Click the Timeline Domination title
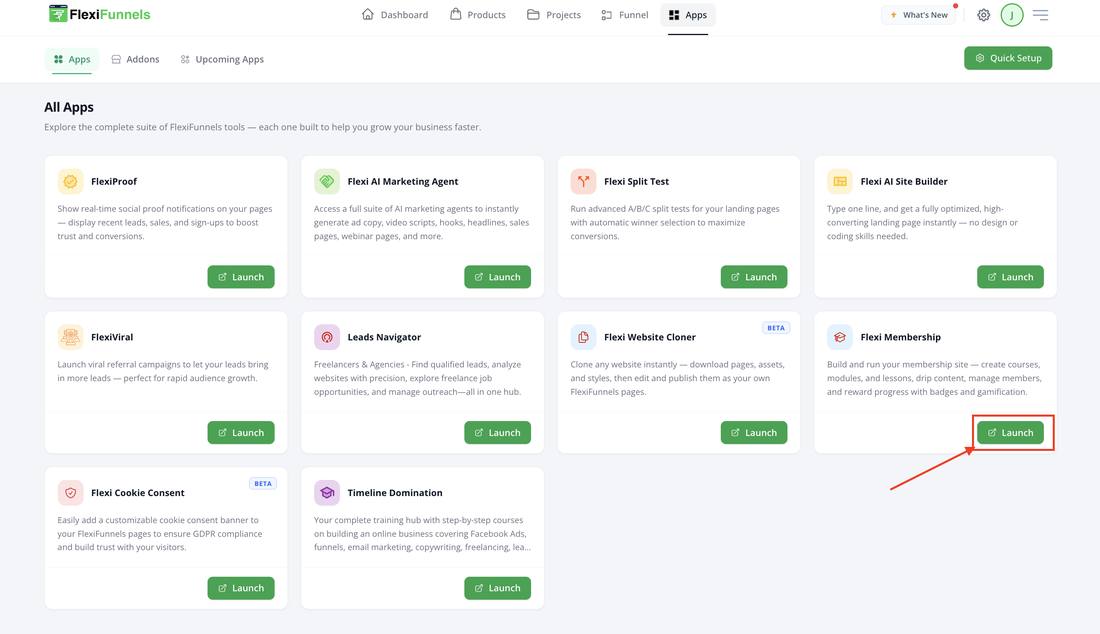The width and height of the screenshot is (1100, 634). [x=395, y=493]
